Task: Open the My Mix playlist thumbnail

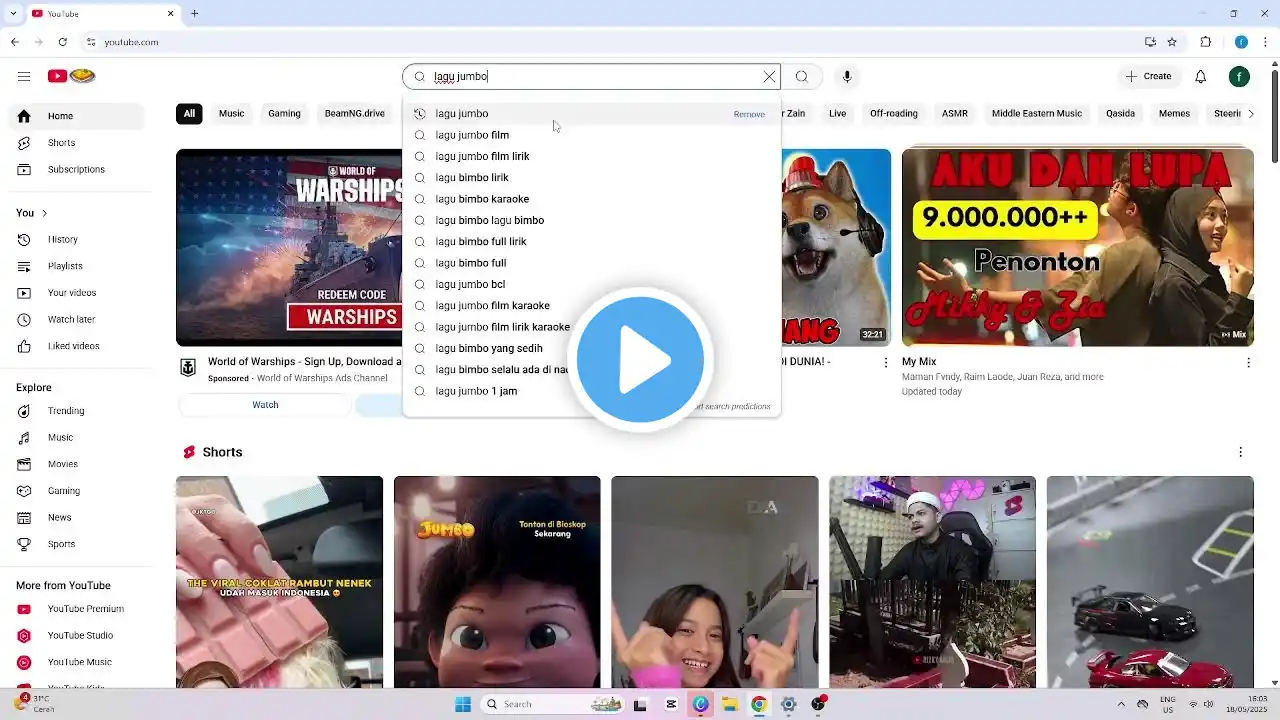Action: (1078, 247)
